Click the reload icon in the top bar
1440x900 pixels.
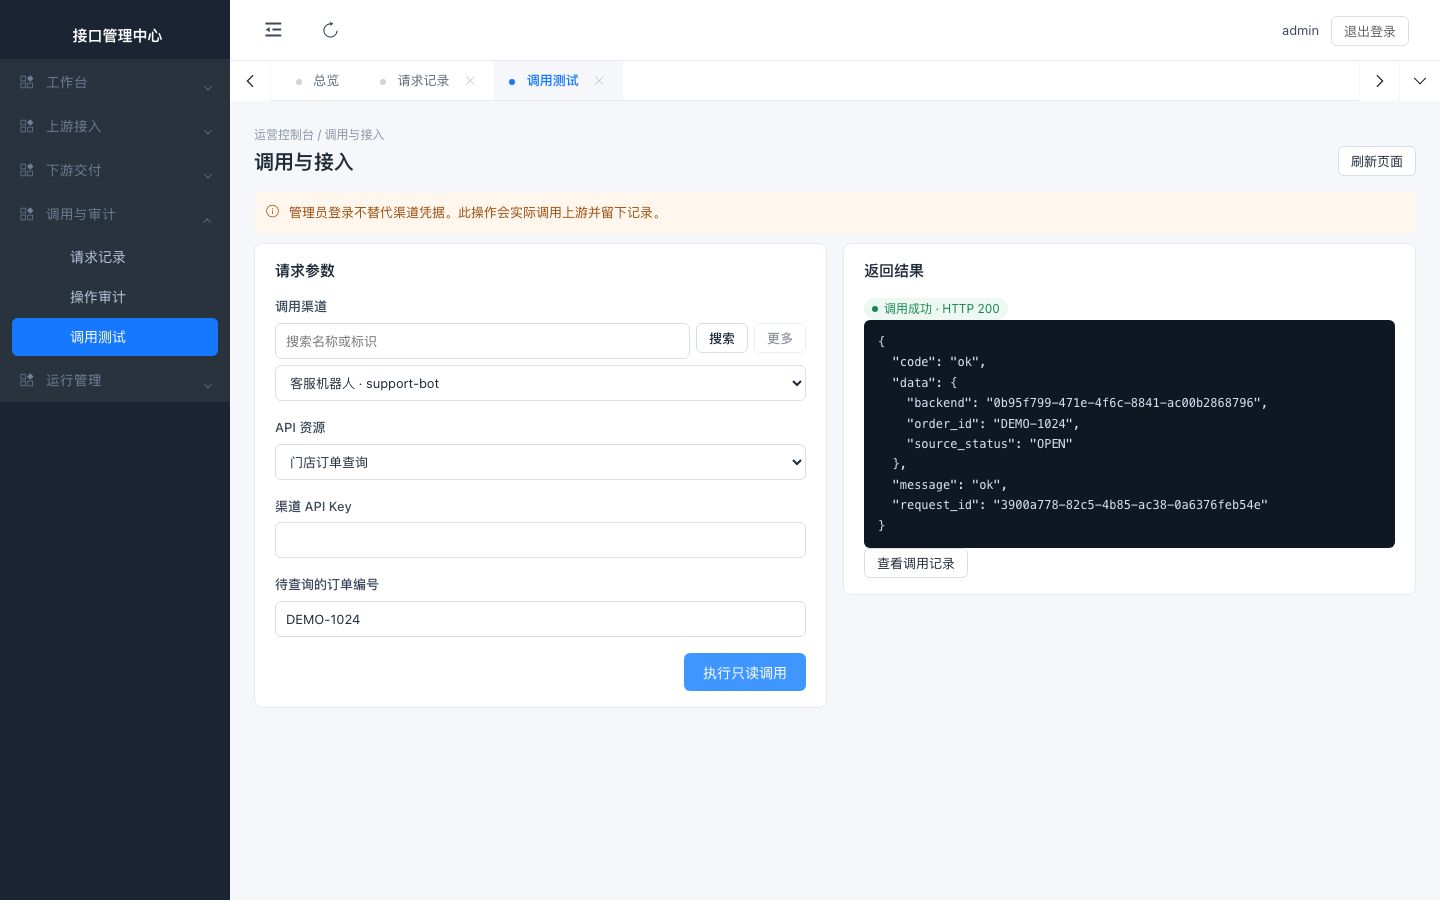coord(330,30)
